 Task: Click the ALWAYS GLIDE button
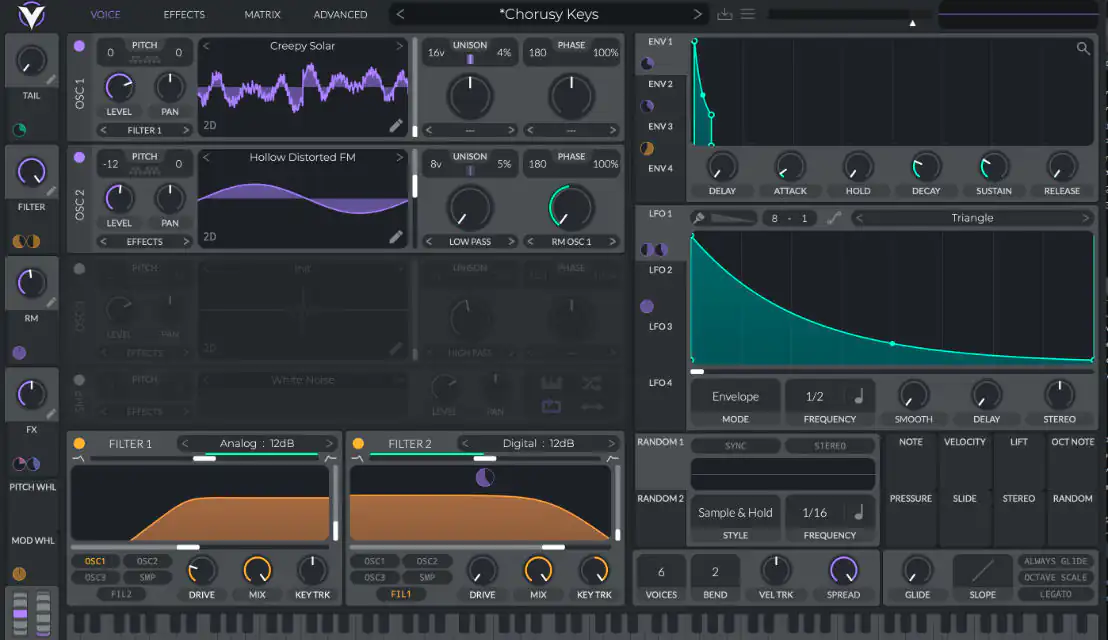(1056, 561)
